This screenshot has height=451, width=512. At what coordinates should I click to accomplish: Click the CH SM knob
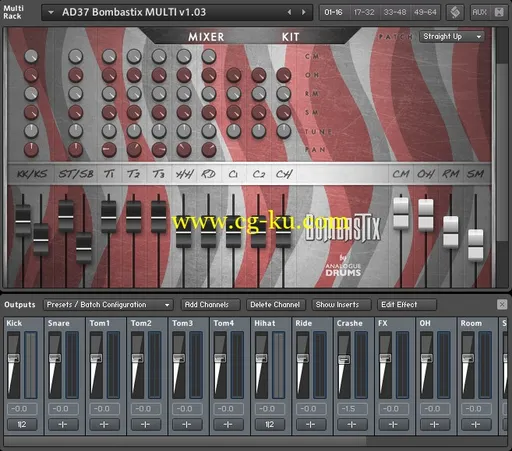click(284, 113)
